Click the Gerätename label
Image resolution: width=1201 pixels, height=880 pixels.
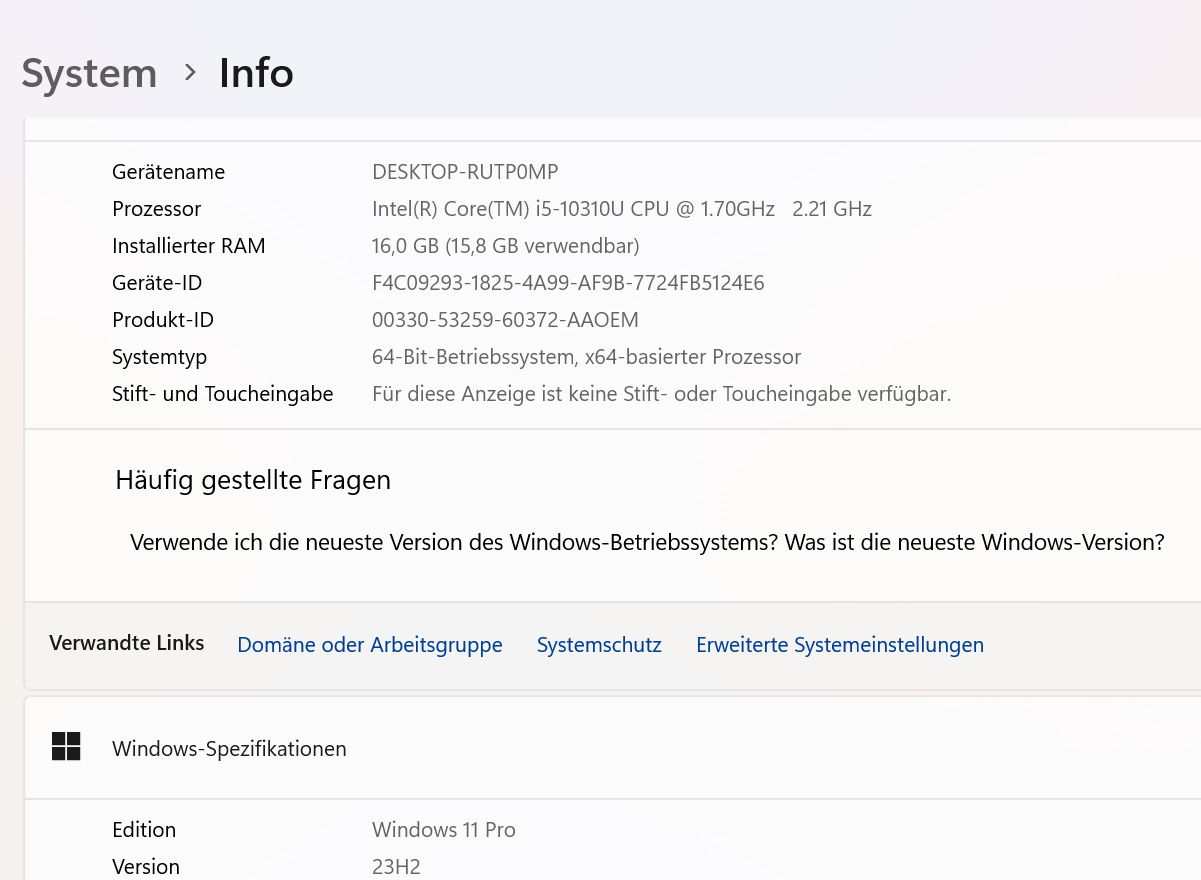click(168, 172)
